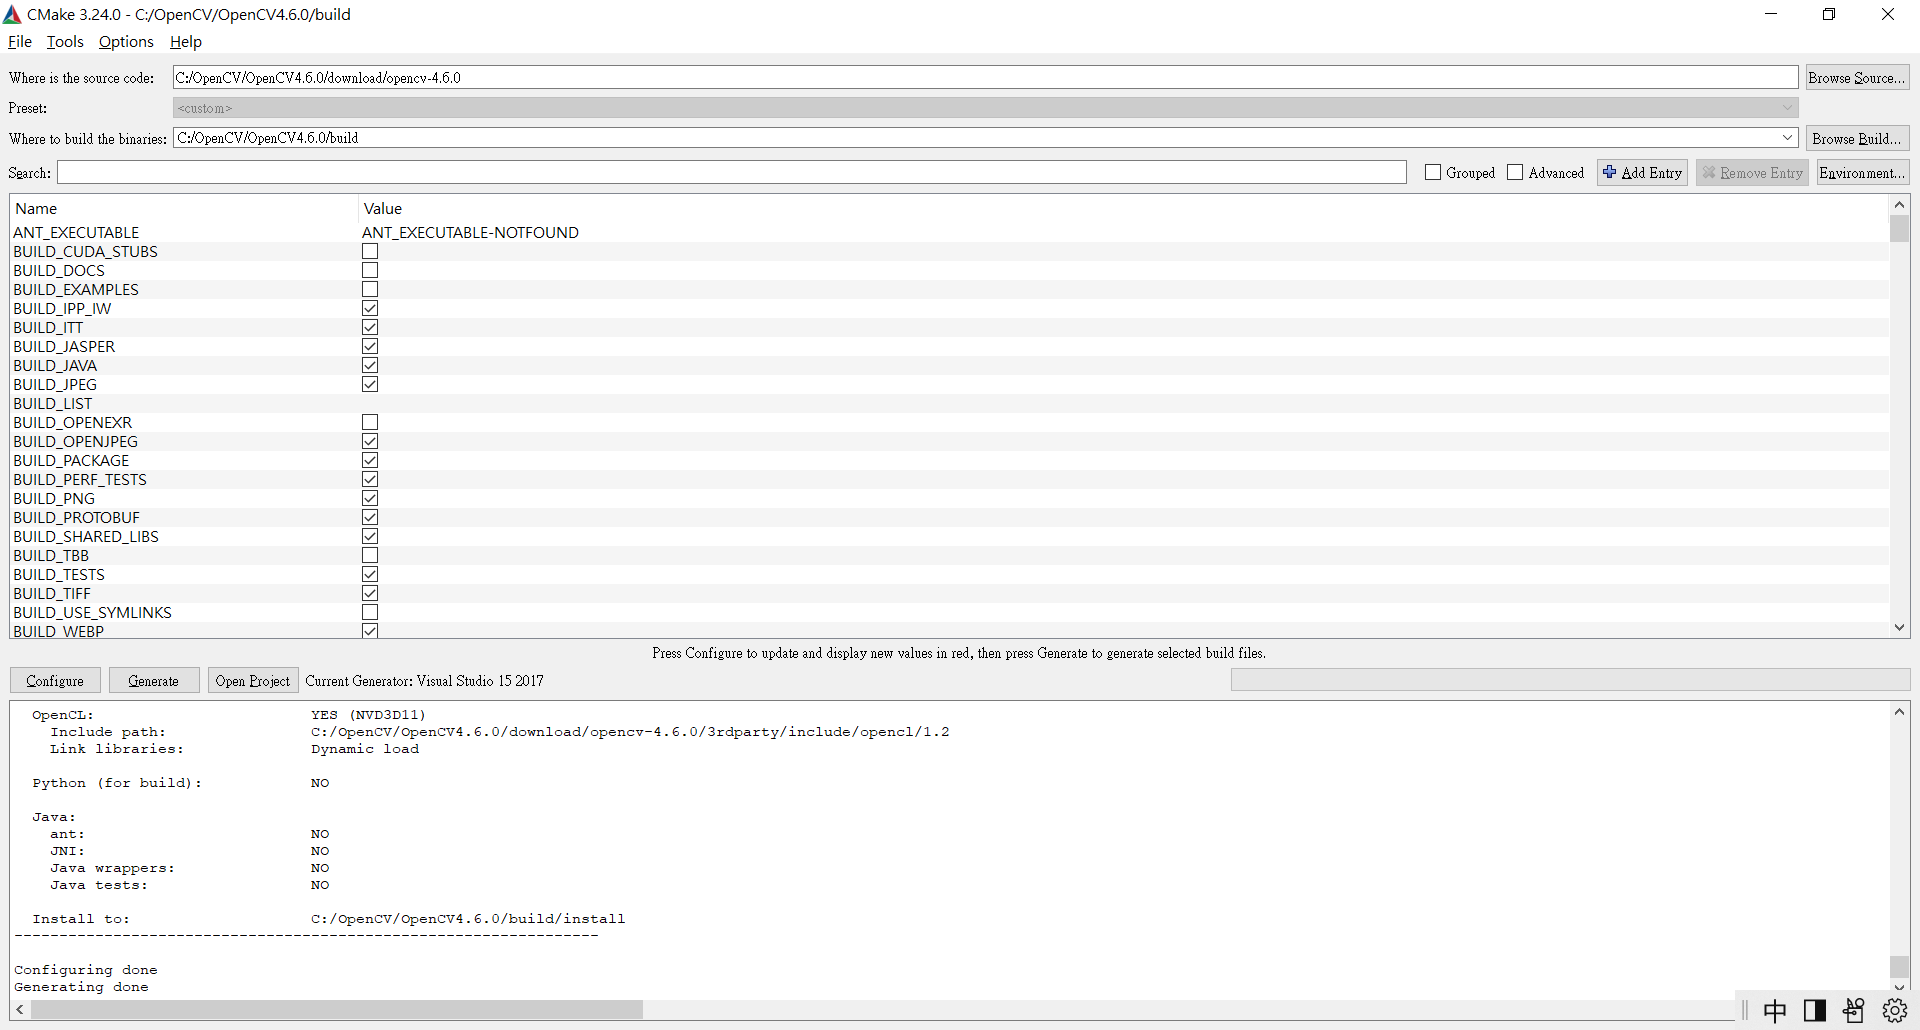Viewport: 1920px width, 1030px height.
Task: Select the BUILD_WEBP entry name
Action: pyautogui.click(x=58, y=631)
